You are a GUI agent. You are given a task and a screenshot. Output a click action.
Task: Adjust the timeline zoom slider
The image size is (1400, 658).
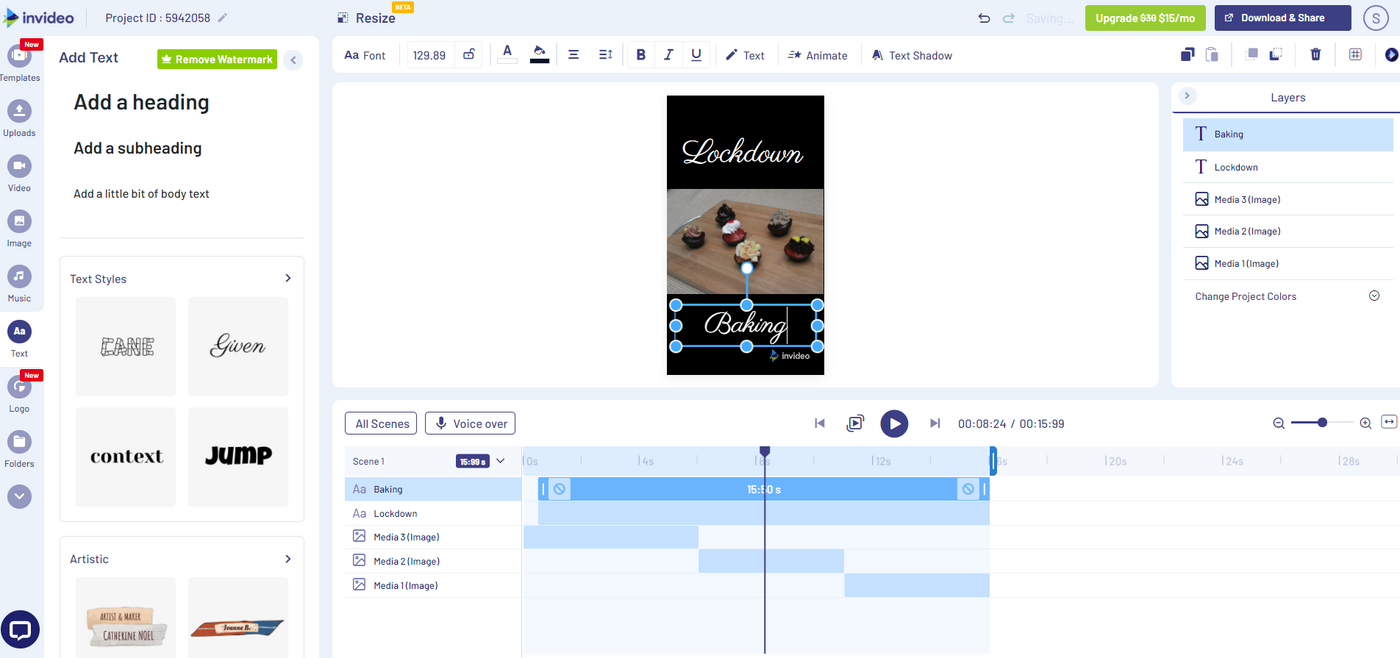coord(1322,422)
